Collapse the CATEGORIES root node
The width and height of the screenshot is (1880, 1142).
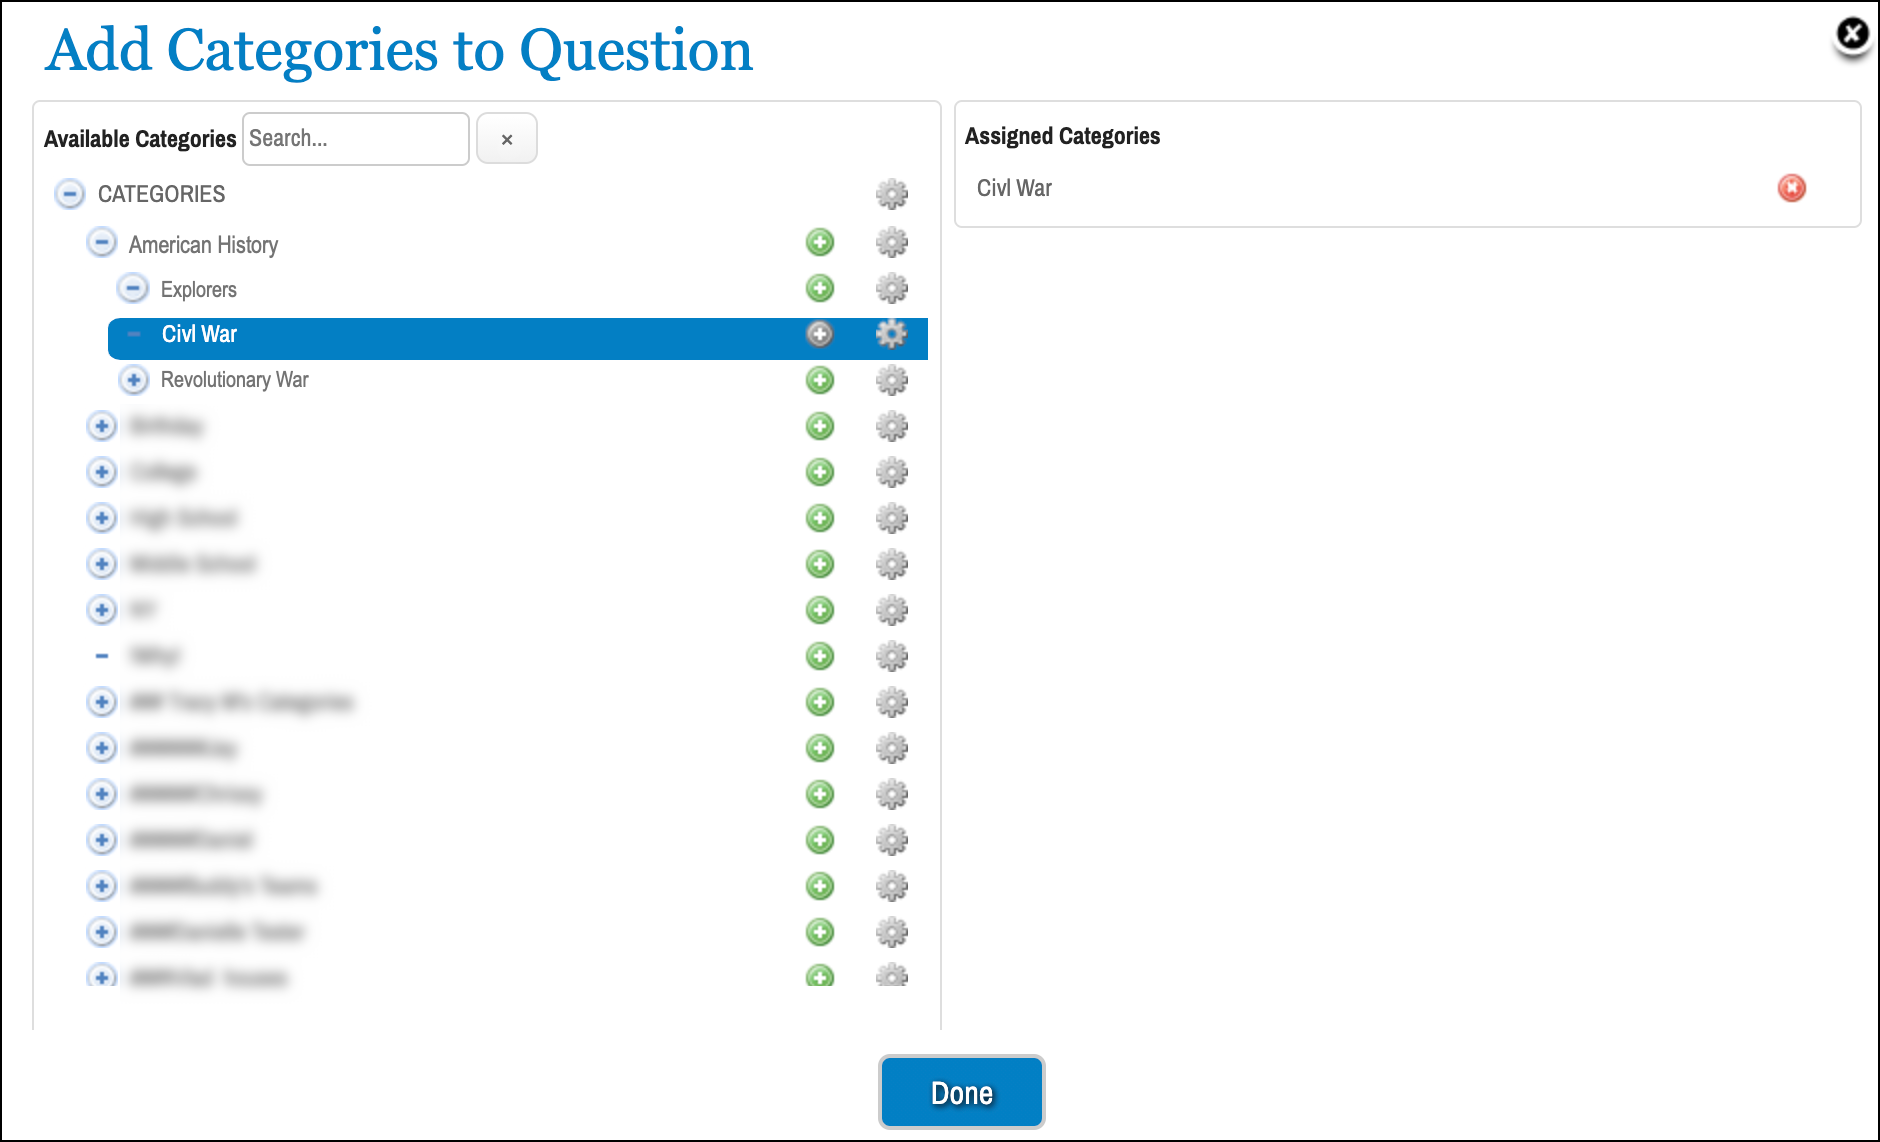pos(70,194)
